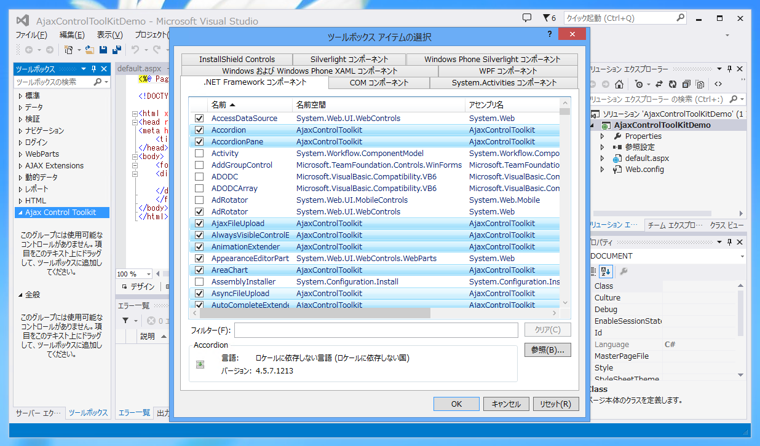Switch to the COM コンポーネント tab
The width and height of the screenshot is (760, 446).
tap(379, 83)
